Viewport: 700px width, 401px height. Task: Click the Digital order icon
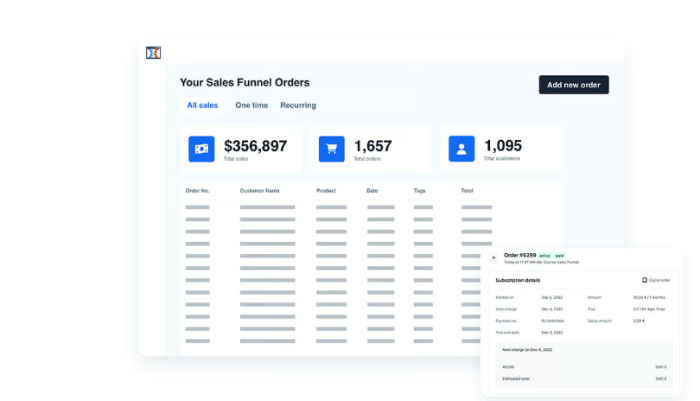[x=644, y=280]
